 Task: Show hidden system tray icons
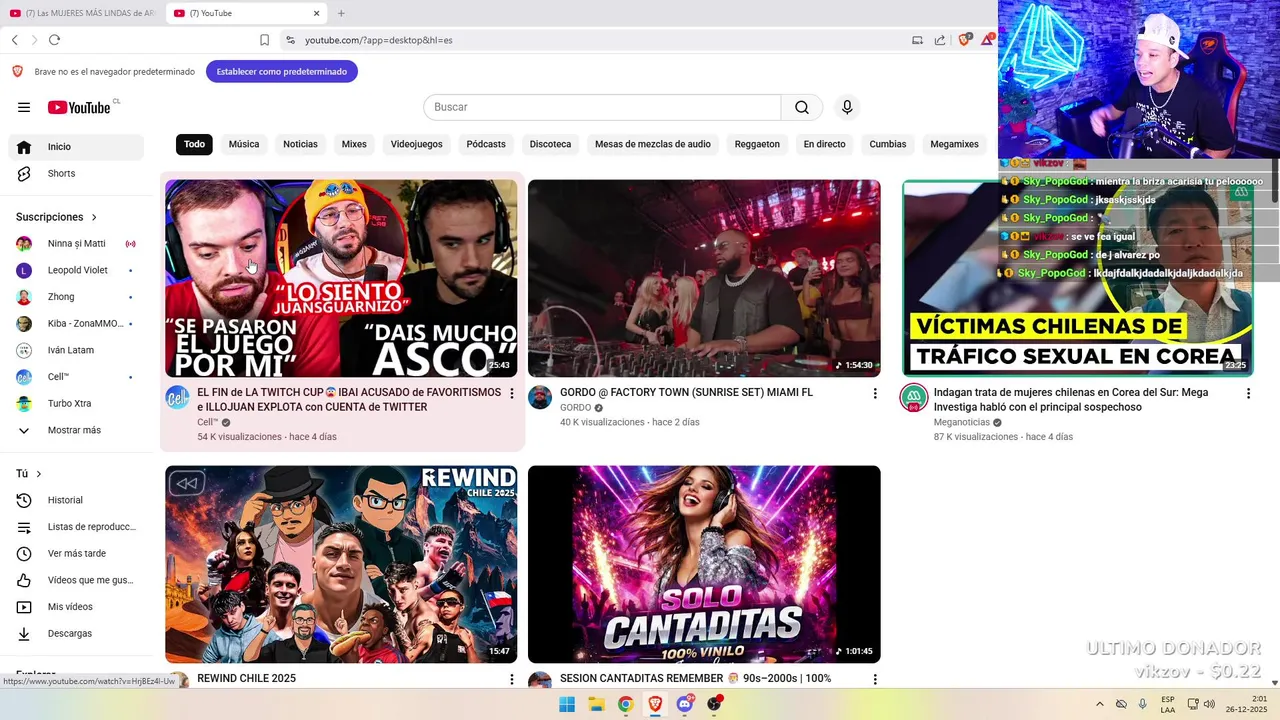(1100, 704)
